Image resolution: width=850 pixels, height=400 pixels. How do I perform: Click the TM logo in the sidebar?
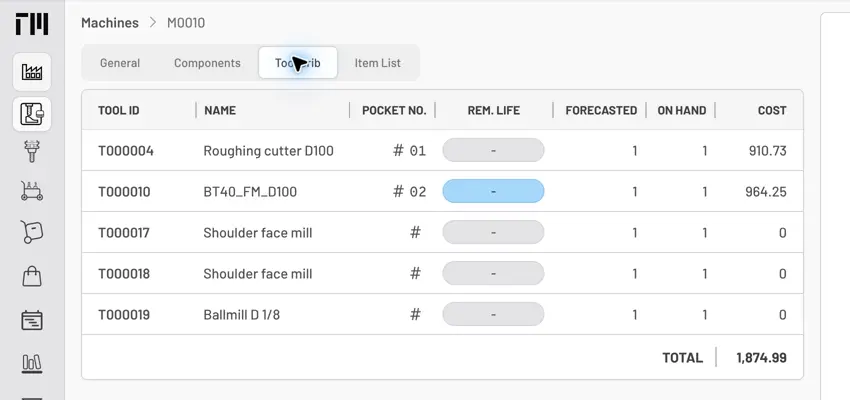tap(31, 23)
